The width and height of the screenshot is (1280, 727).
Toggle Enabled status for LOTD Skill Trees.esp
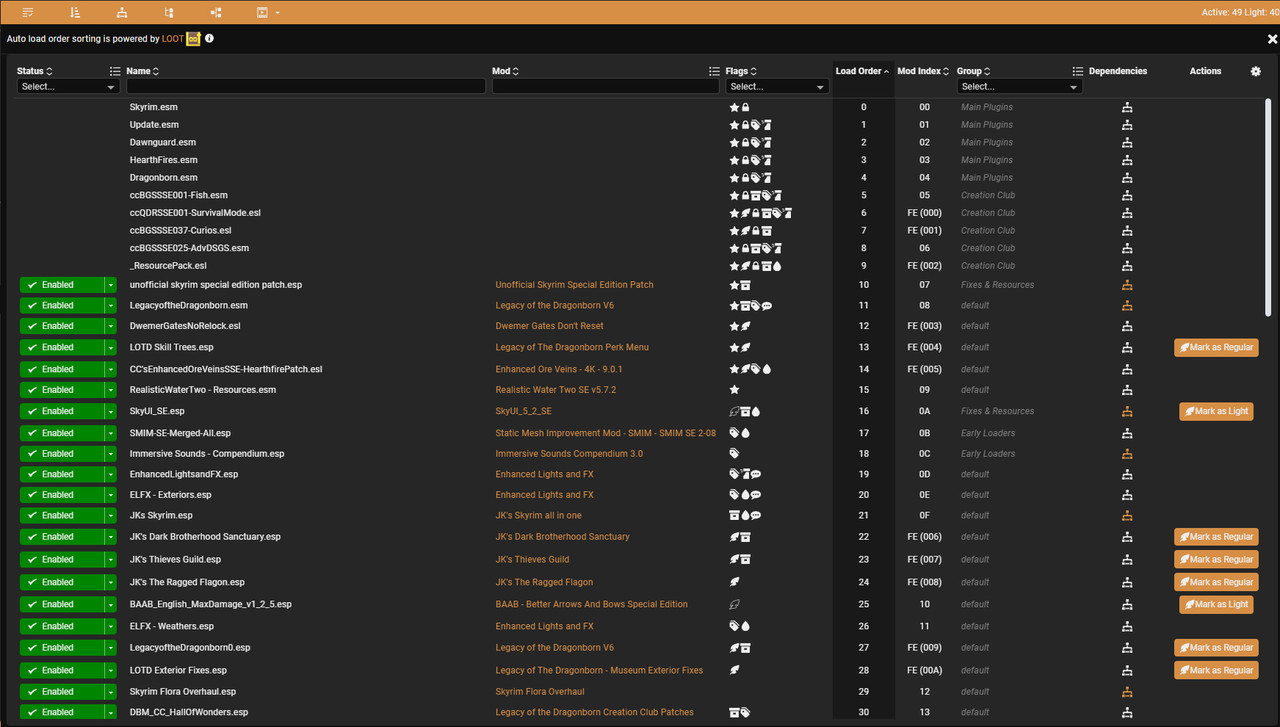[61, 347]
